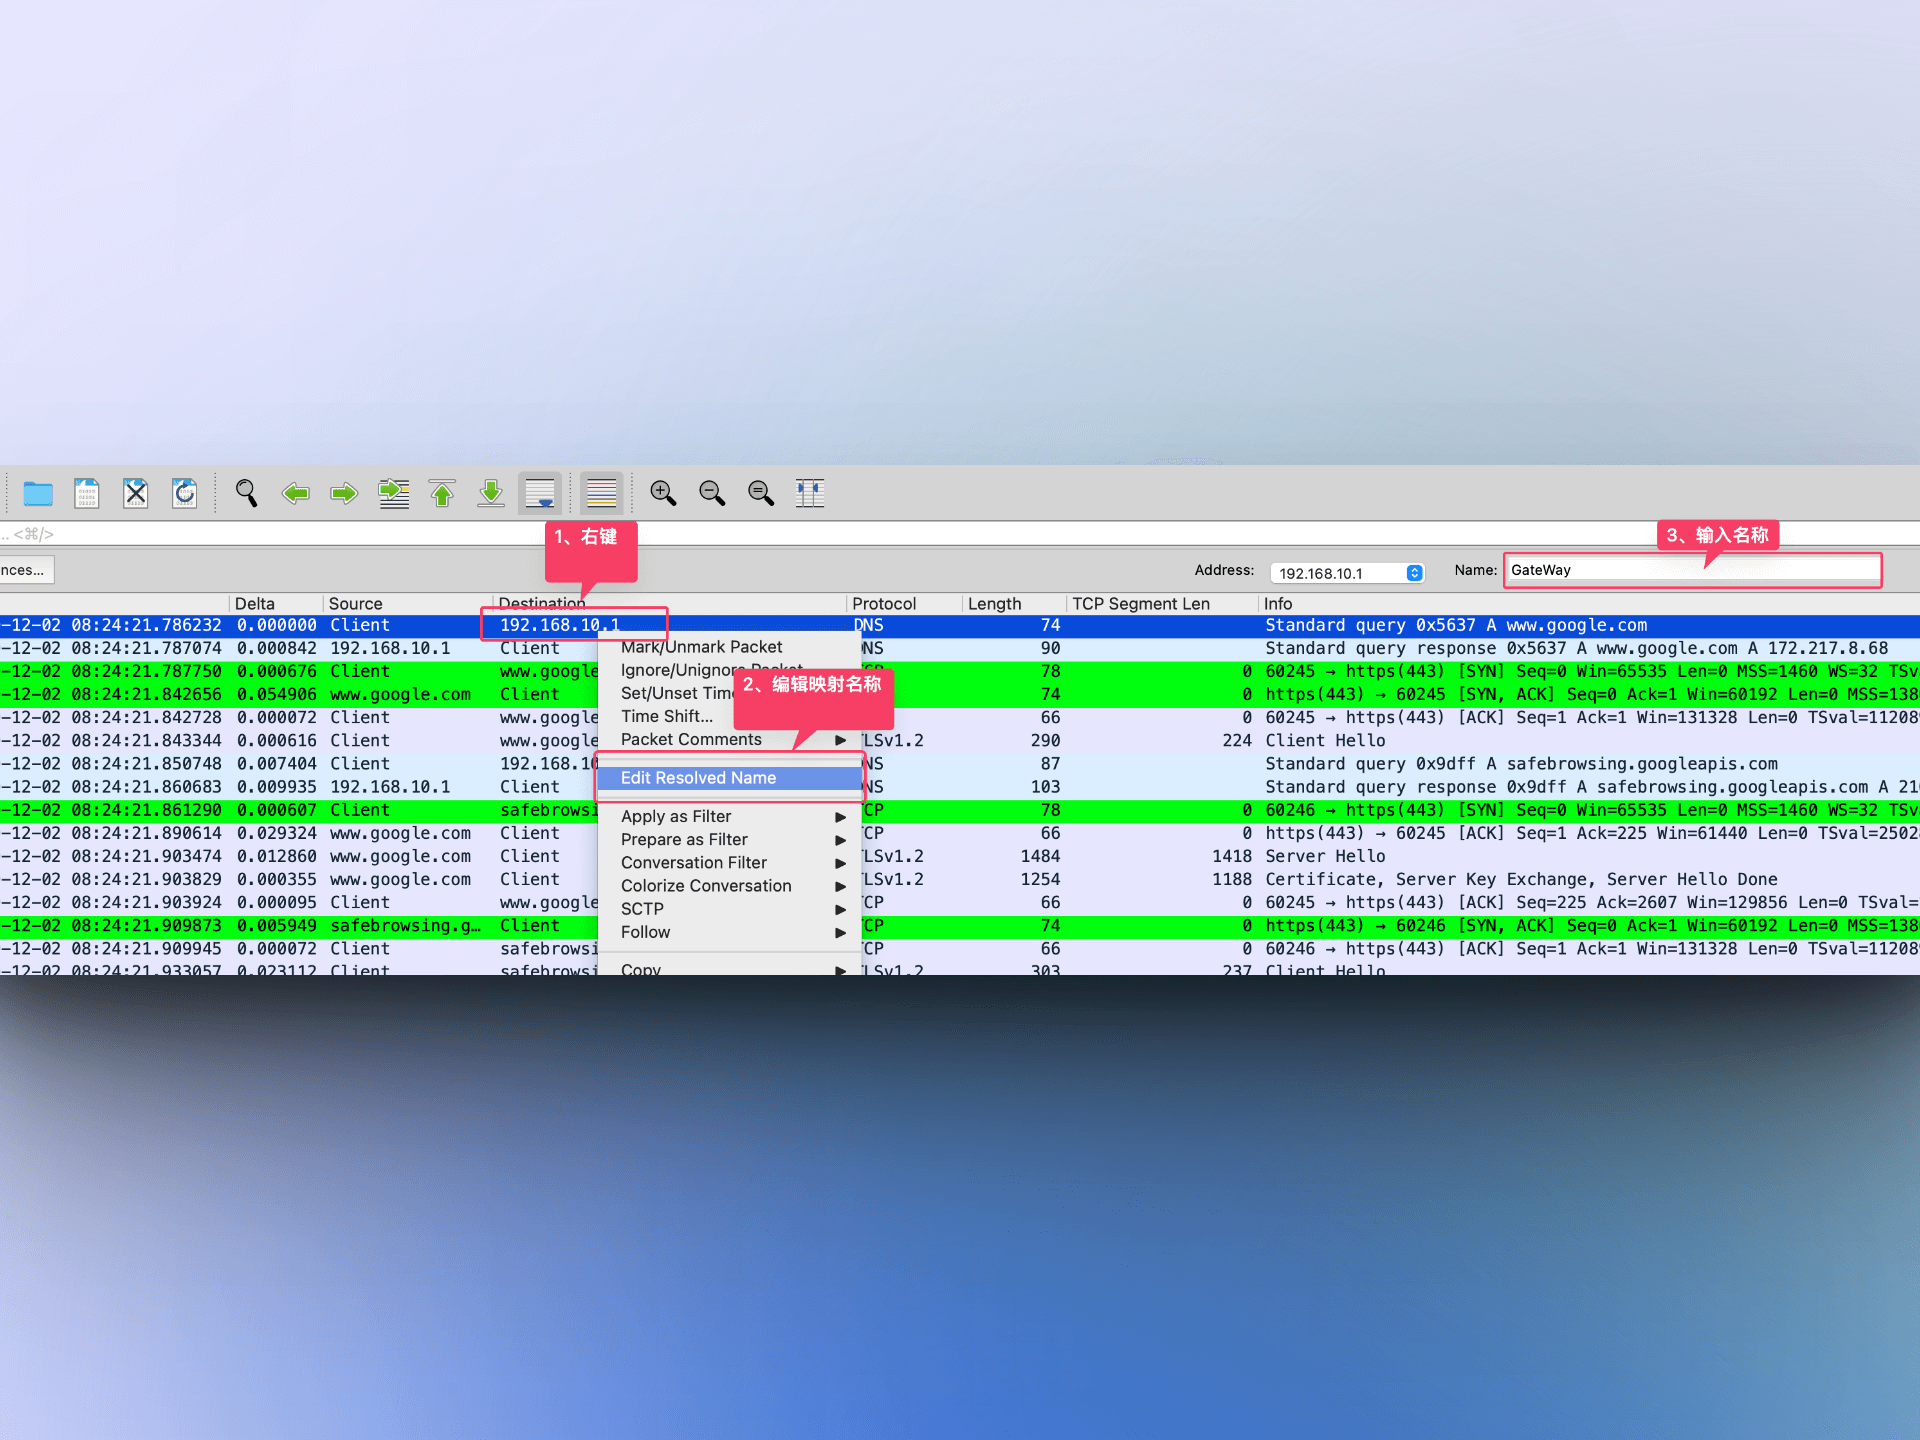Image resolution: width=1920 pixels, height=1440 pixels.
Task: Click resize columns icon in toolbar
Action: pos(809,493)
